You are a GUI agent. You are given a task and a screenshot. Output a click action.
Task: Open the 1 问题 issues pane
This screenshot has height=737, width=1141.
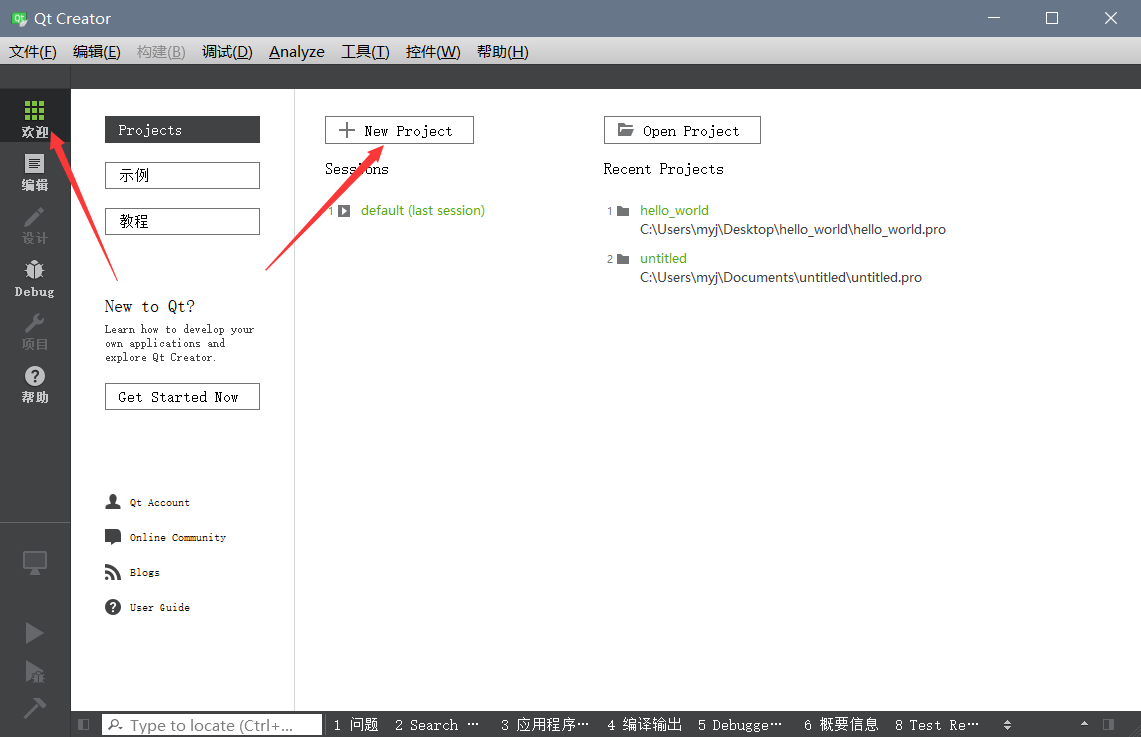pos(356,725)
